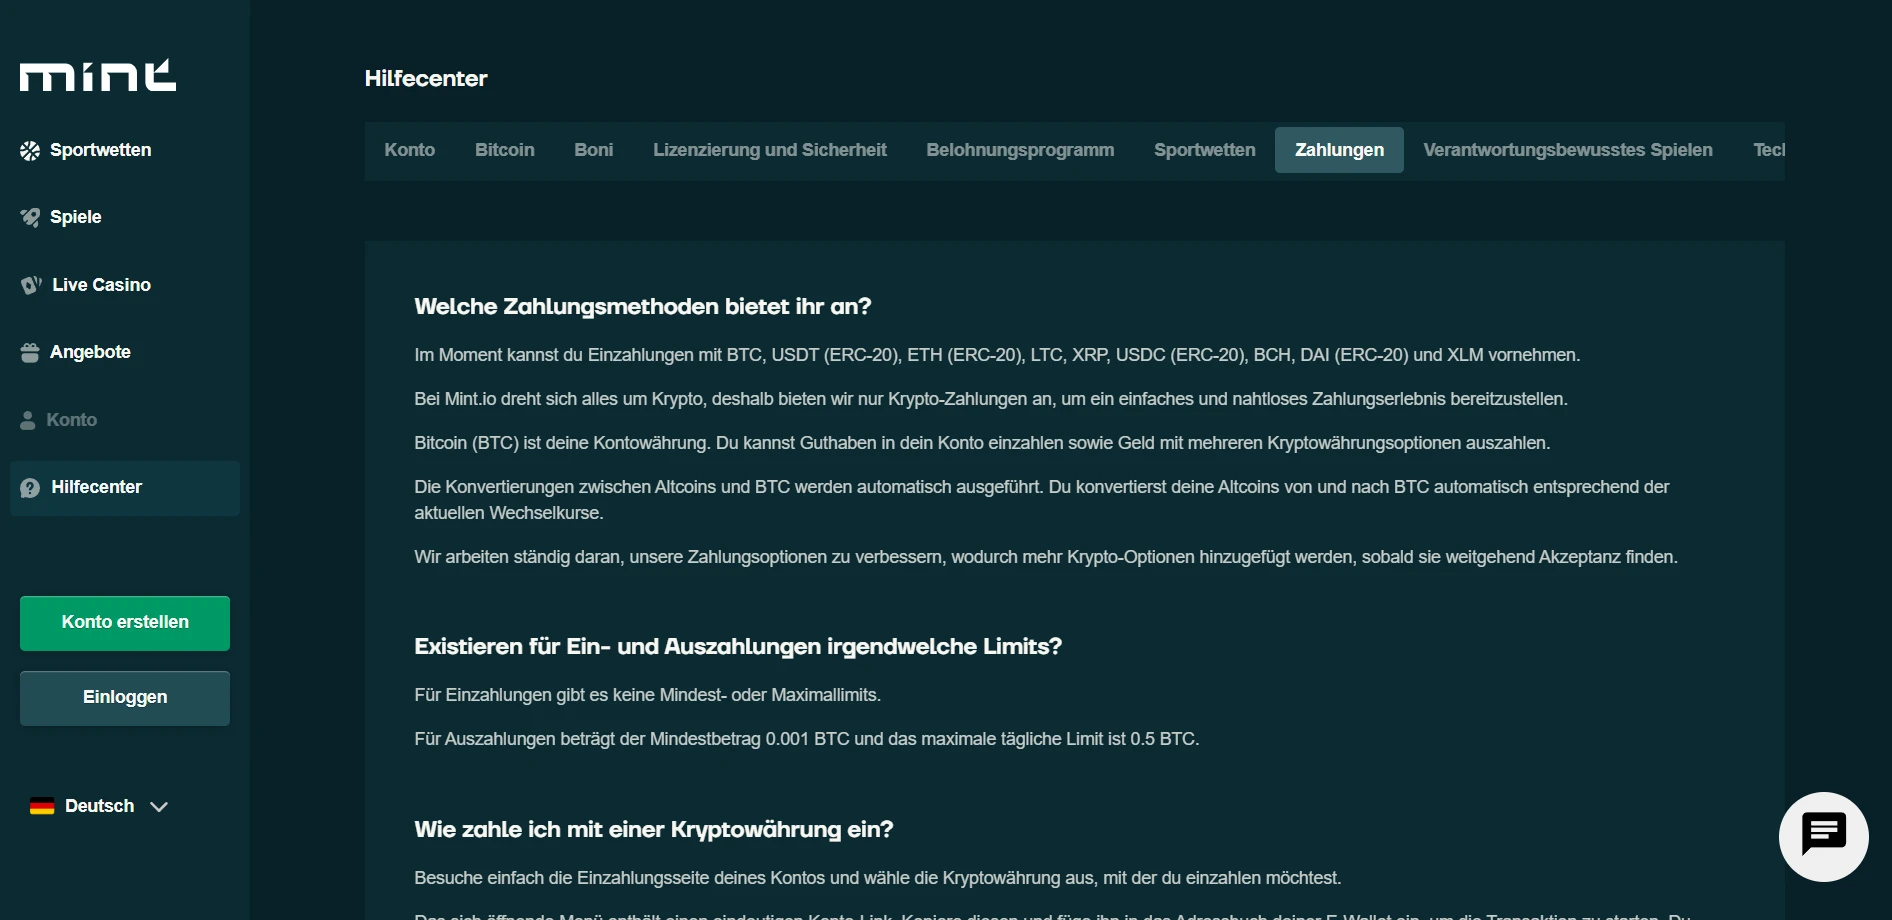1892x920 pixels.
Task: Click heading 'Welche Zahlungsmethoden bietet ihr an?'
Action: click(643, 307)
